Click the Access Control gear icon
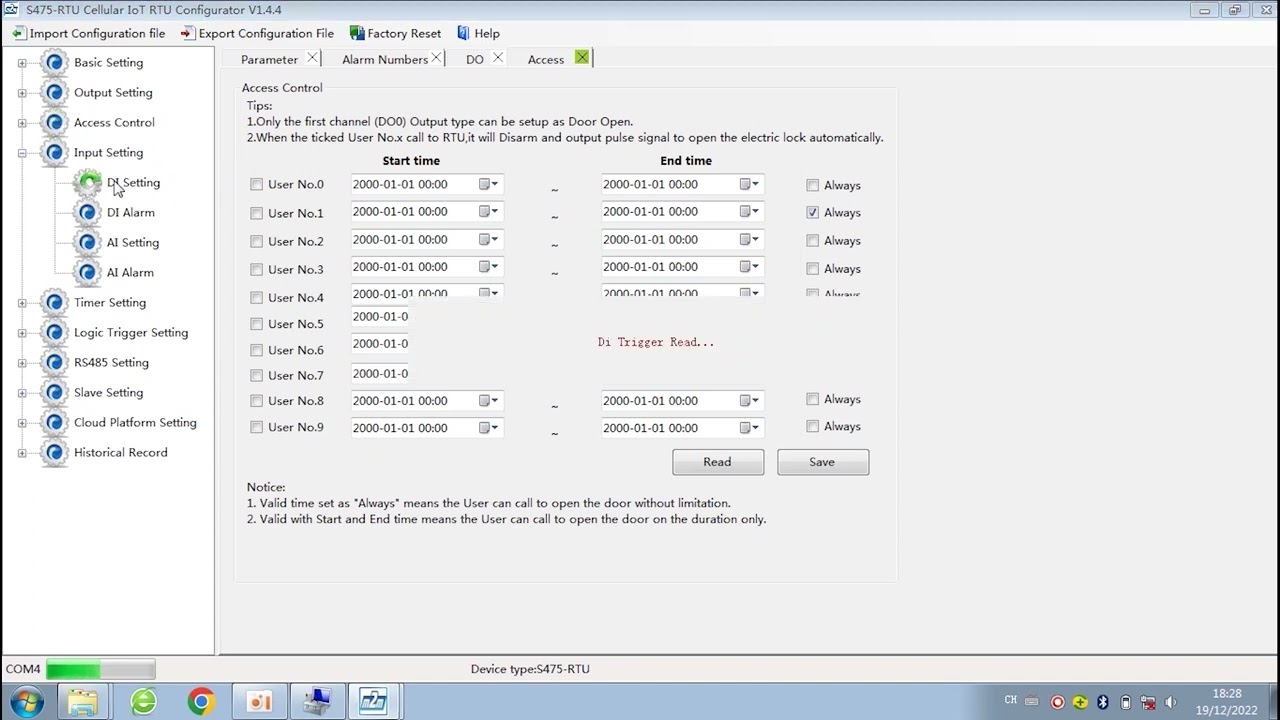The height and width of the screenshot is (720, 1280). (x=55, y=123)
